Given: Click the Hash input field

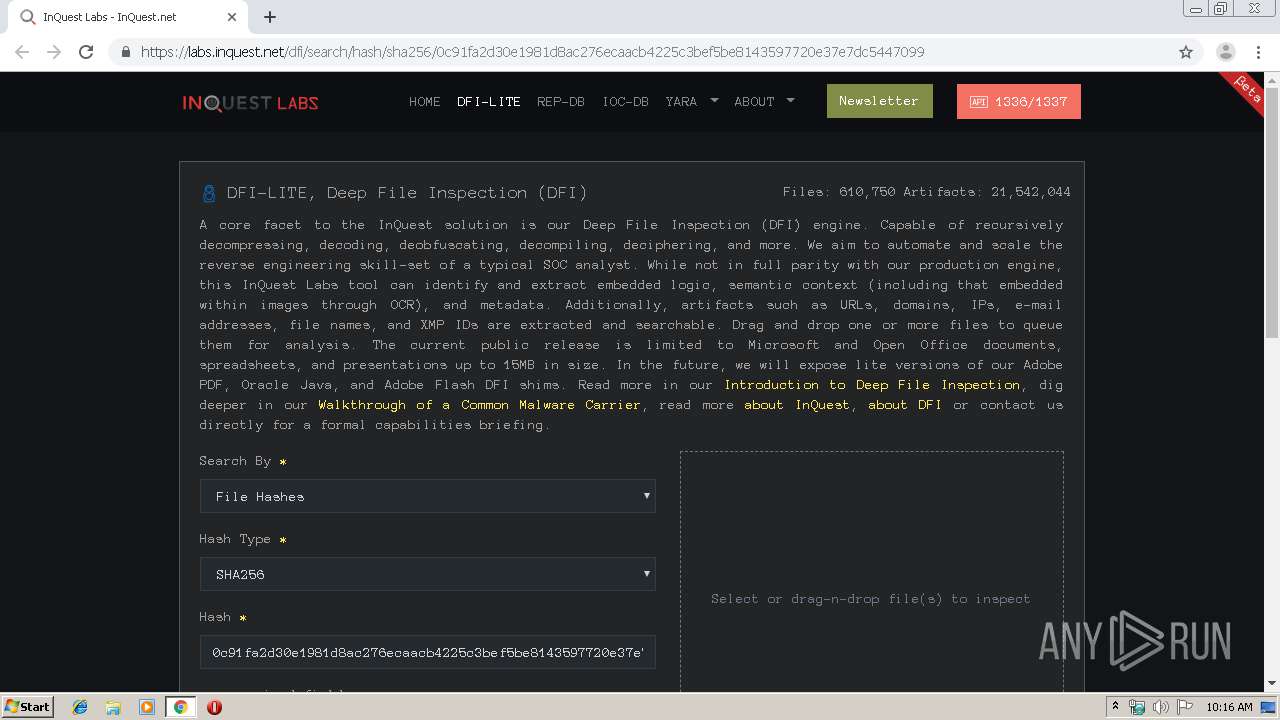Looking at the screenshot, I should pos(427,652).
